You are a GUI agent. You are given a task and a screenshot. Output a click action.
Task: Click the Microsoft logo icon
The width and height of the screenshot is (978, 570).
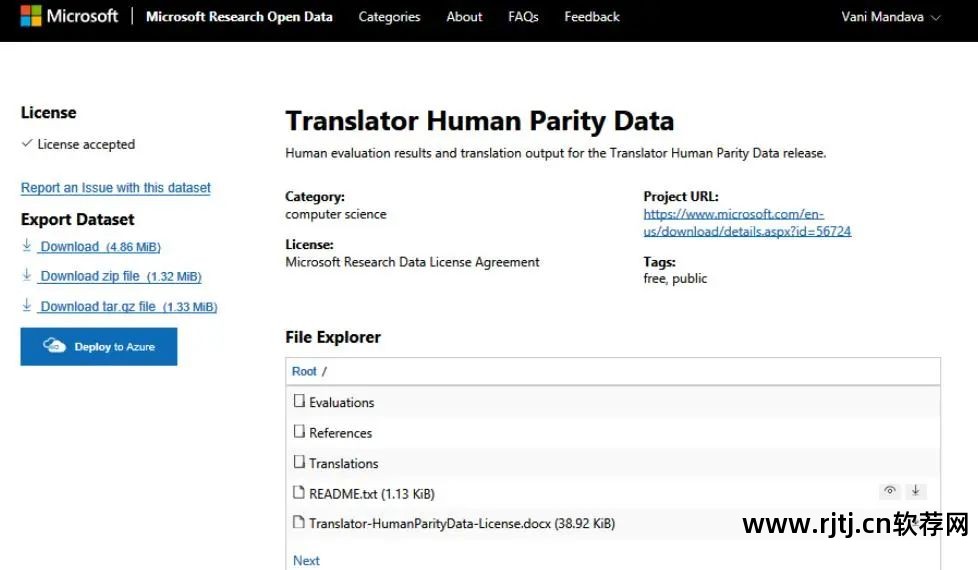coord(31,16)
